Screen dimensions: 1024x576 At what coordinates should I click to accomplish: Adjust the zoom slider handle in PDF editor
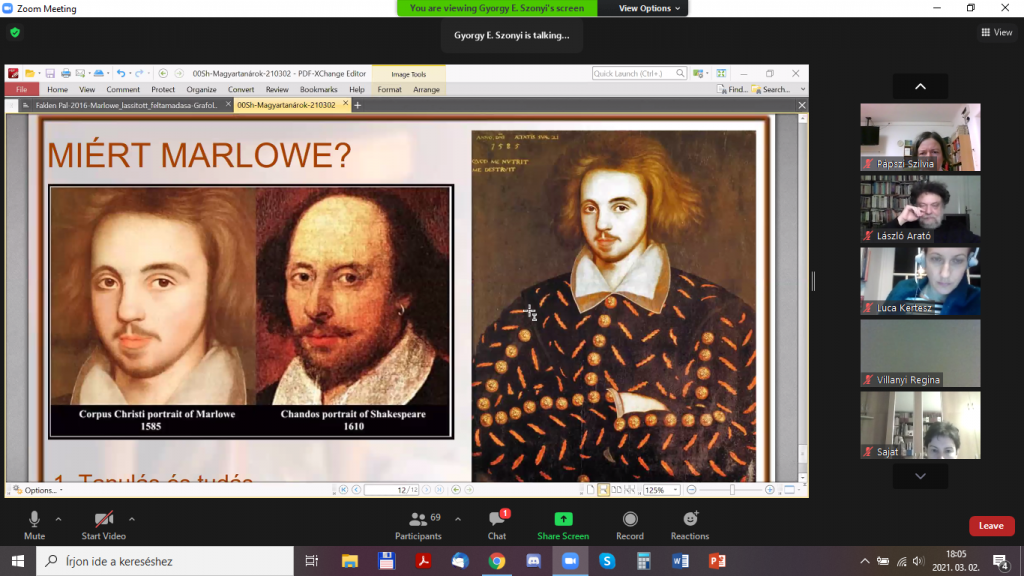[732, 490]
